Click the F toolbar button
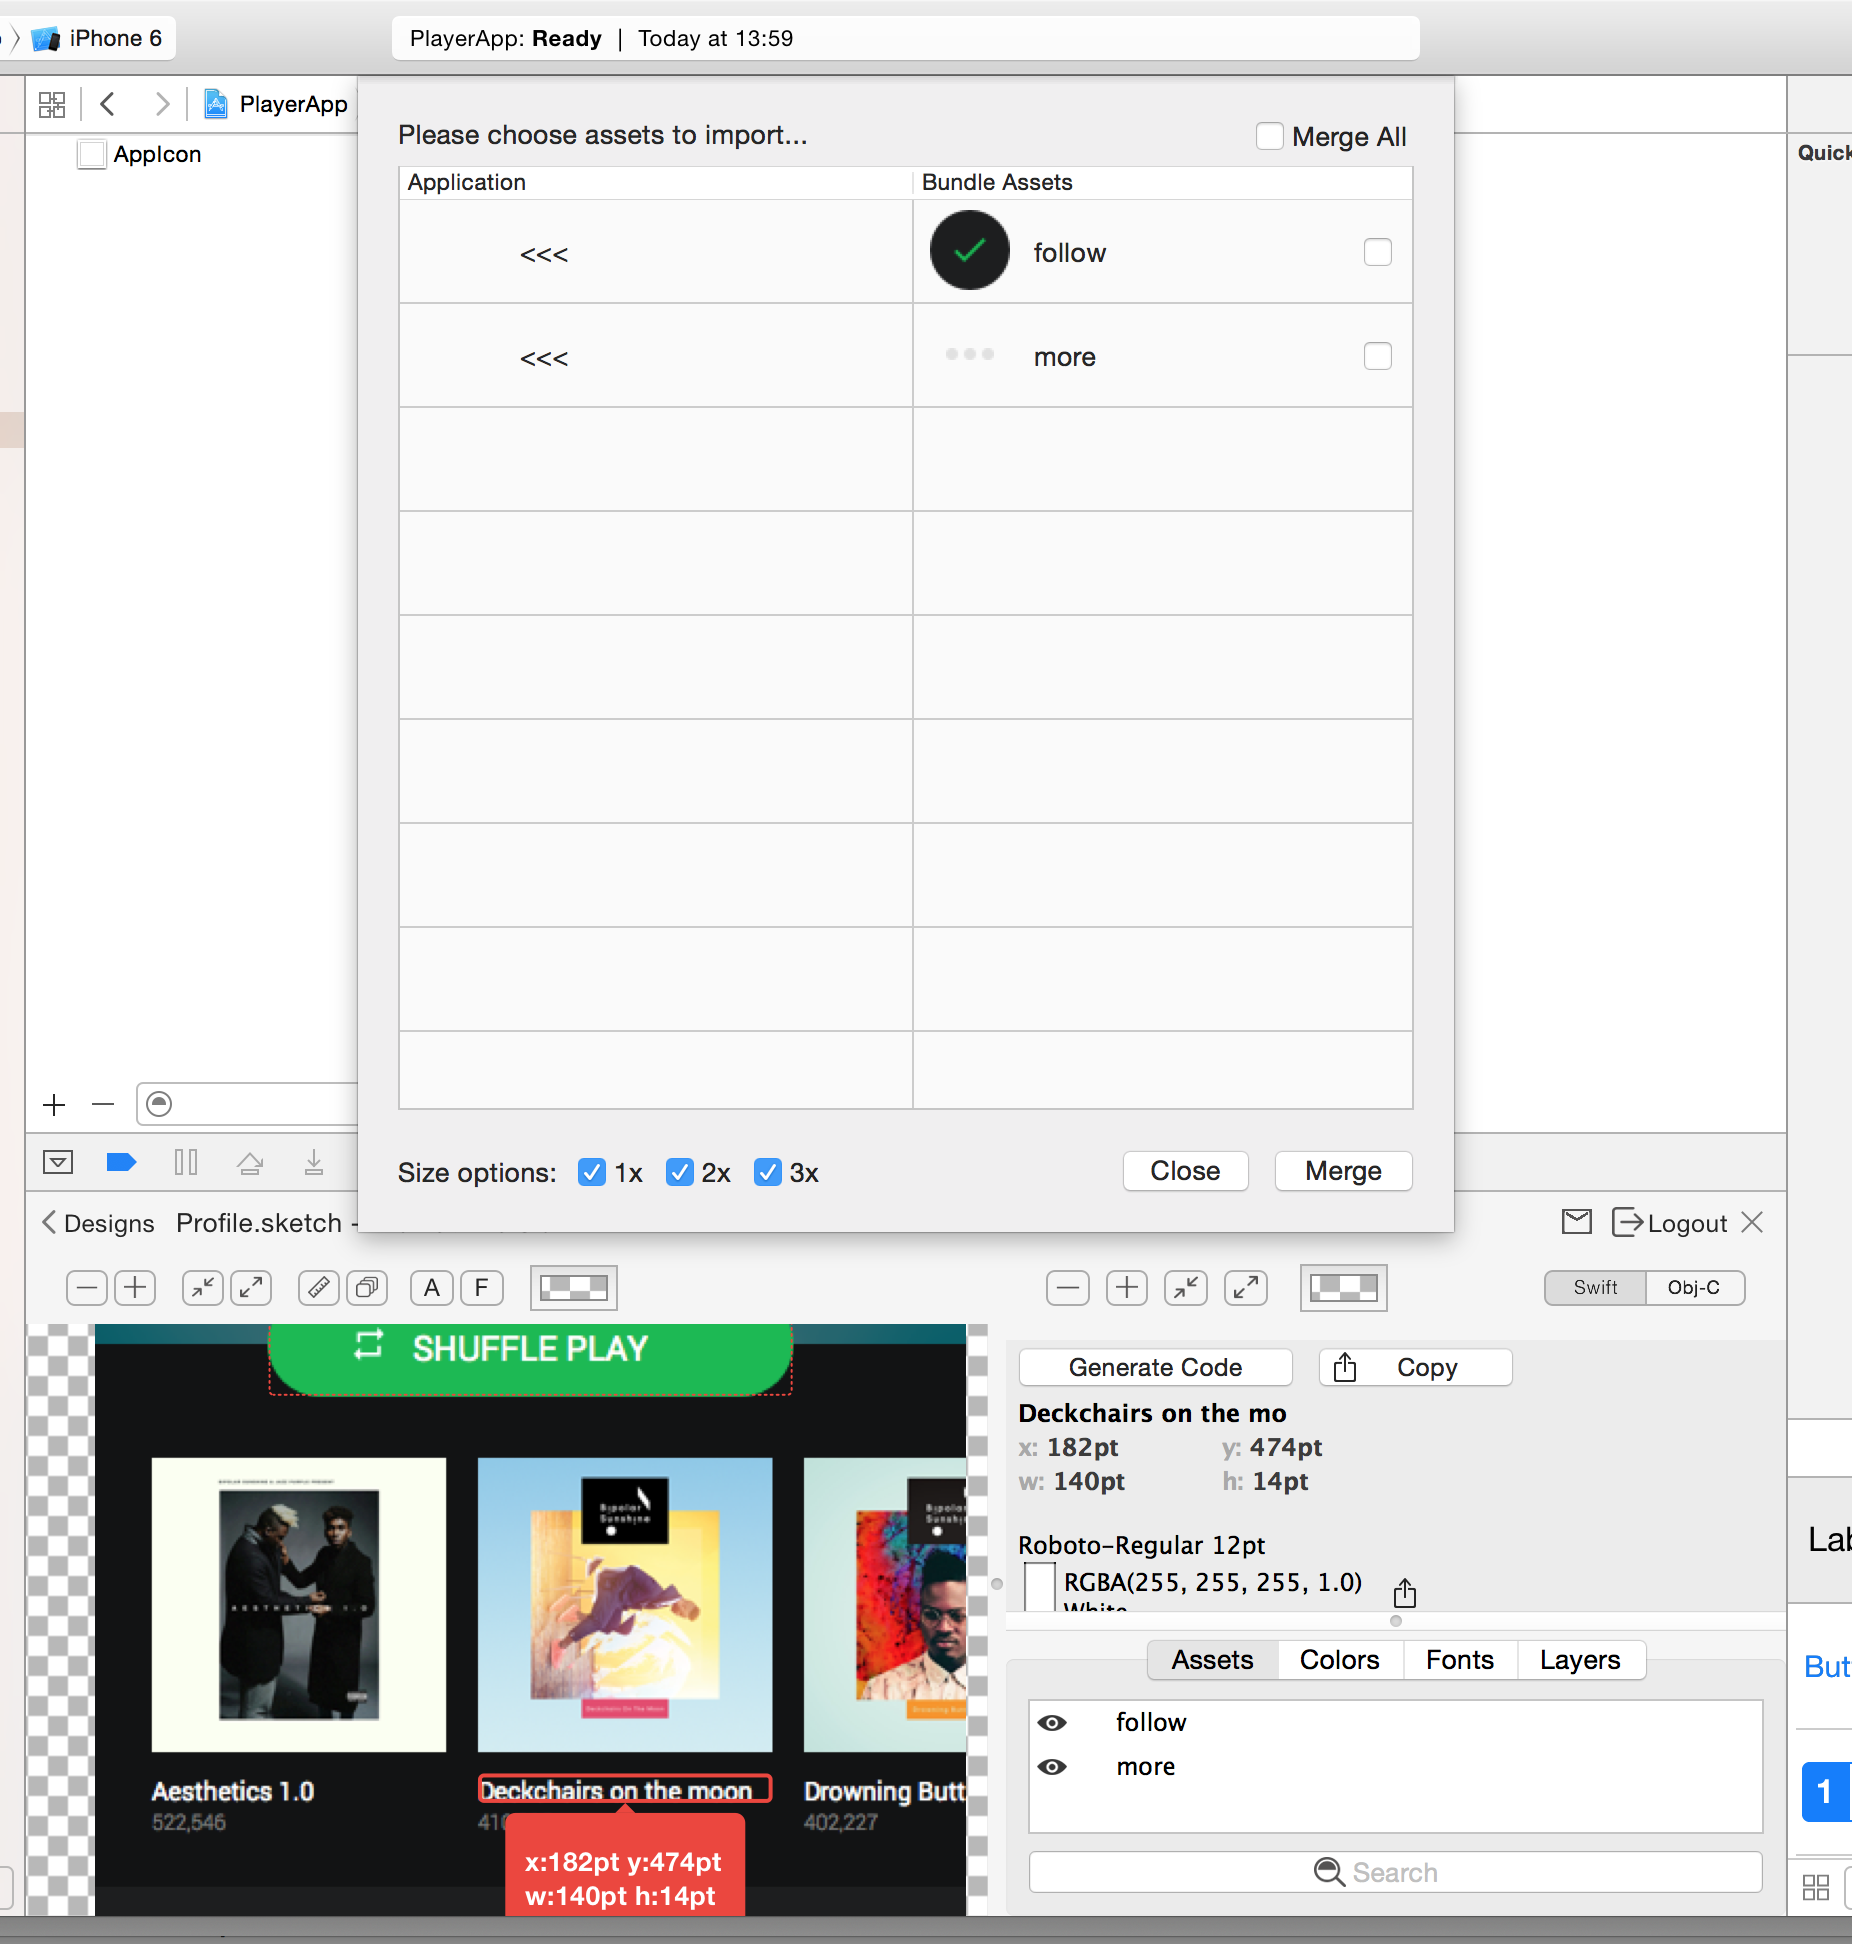This screenshot has height=1944, width=1852. click(481, 1288)
